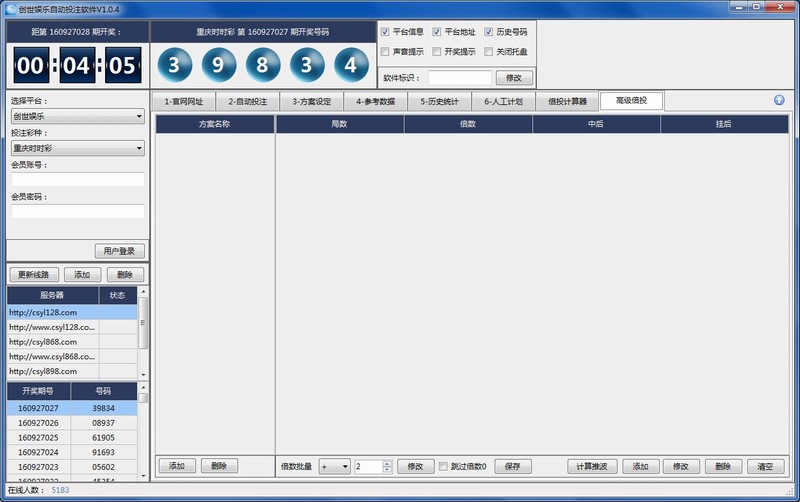Click the 计算推波 button
This screenshot has width=800, height=502.
(x=592, y=466)
